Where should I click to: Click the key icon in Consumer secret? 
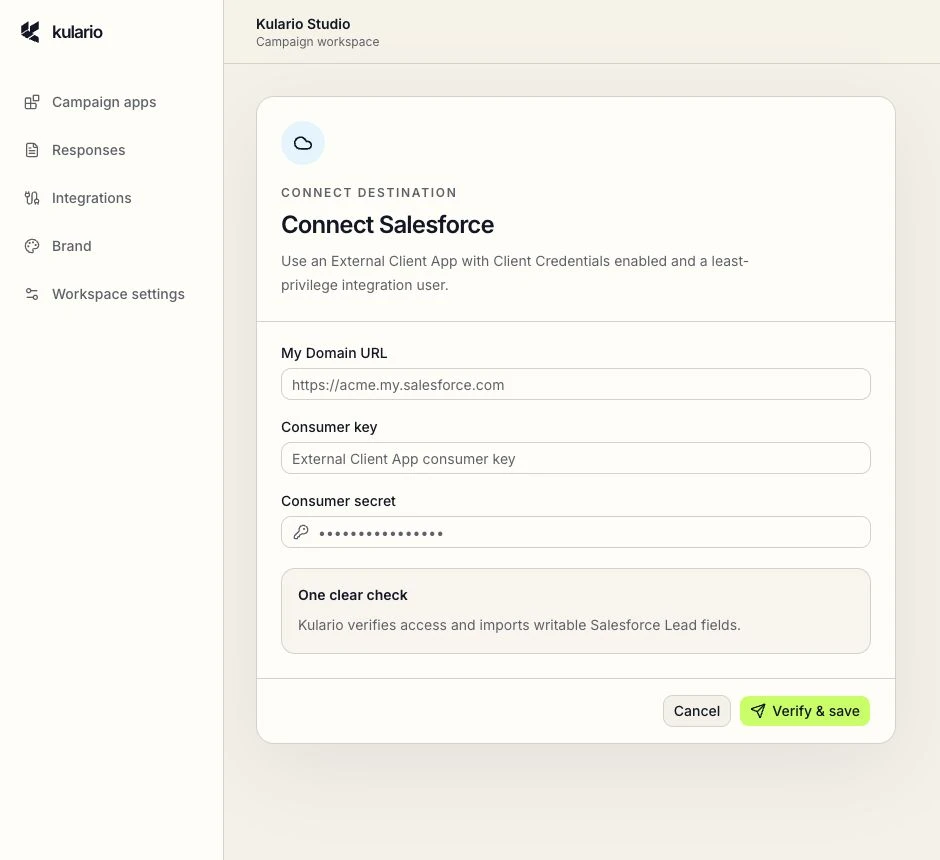(x=301, y=532)
